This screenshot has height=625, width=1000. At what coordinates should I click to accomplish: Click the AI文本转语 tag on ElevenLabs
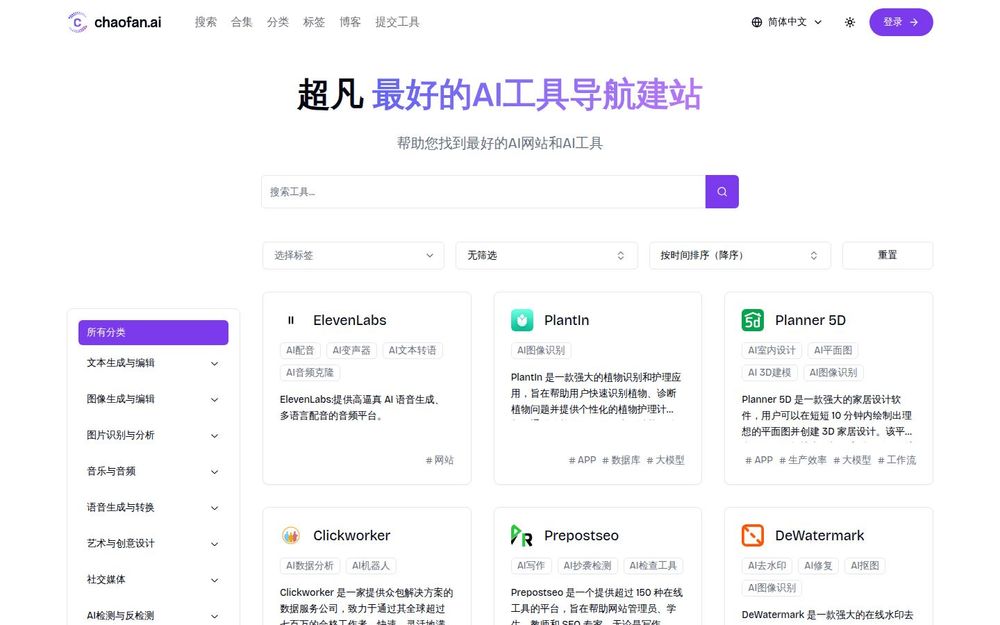coord(413,350)
